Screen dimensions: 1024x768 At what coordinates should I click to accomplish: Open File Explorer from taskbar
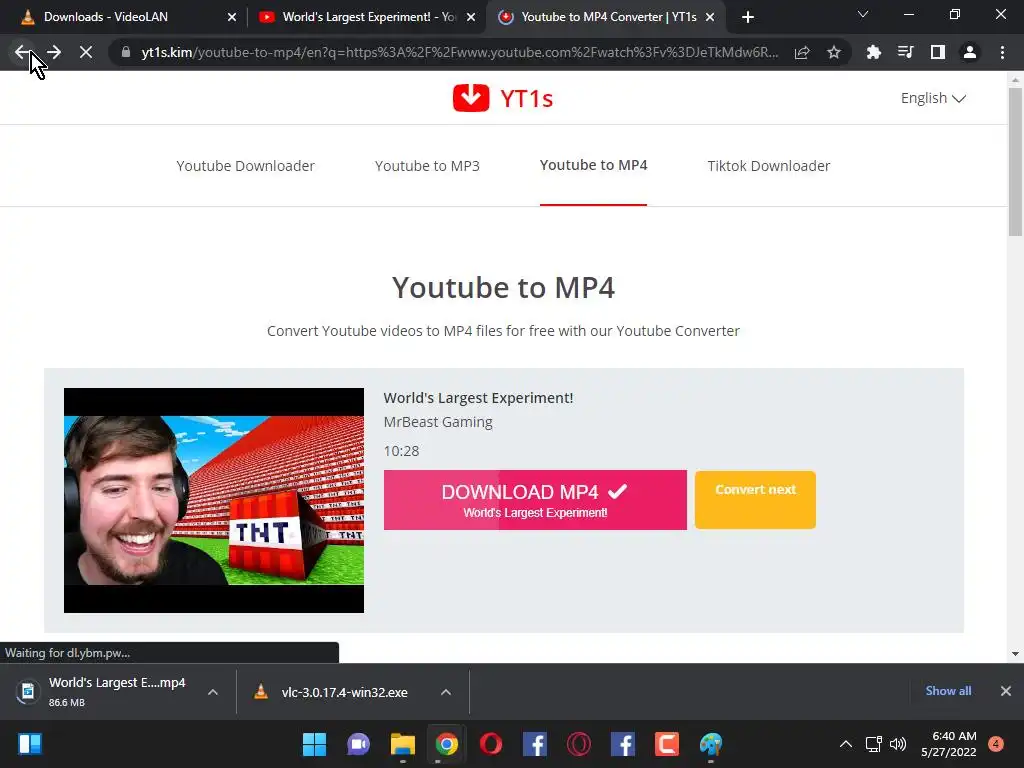pyautogui.click(x=402, y=744)
